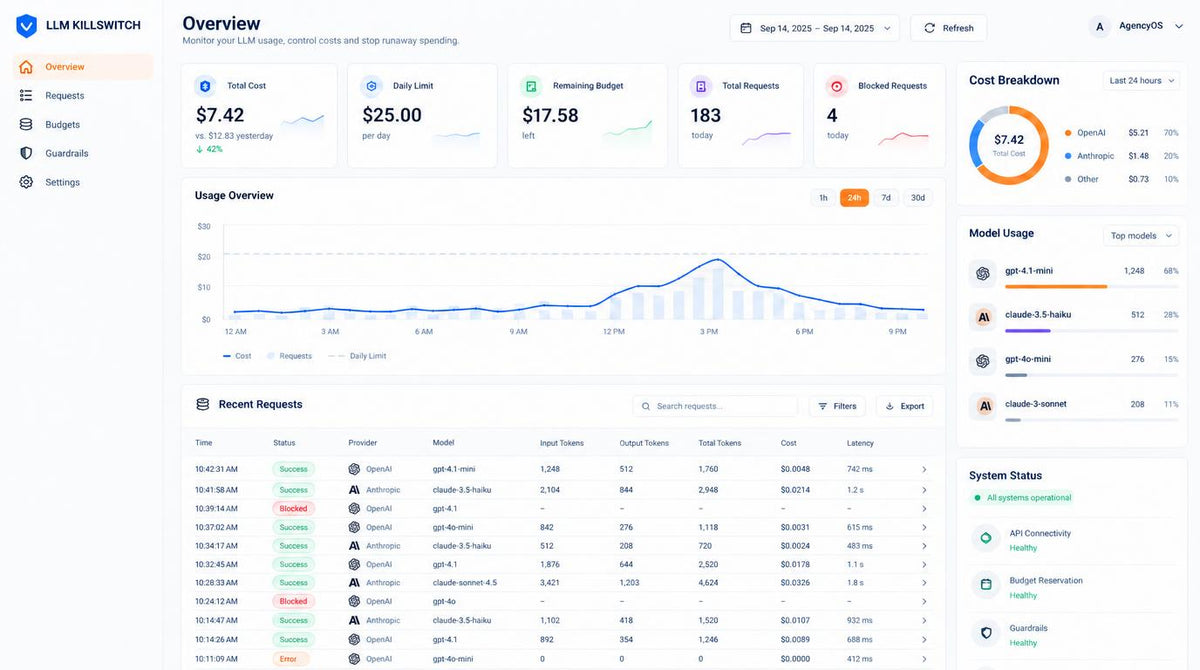Viewport: 1200px width, 670px height.
Task: Click the claude-3.5-haiku Anthropic logo in Model Usage
Action: tap(983, 317)
